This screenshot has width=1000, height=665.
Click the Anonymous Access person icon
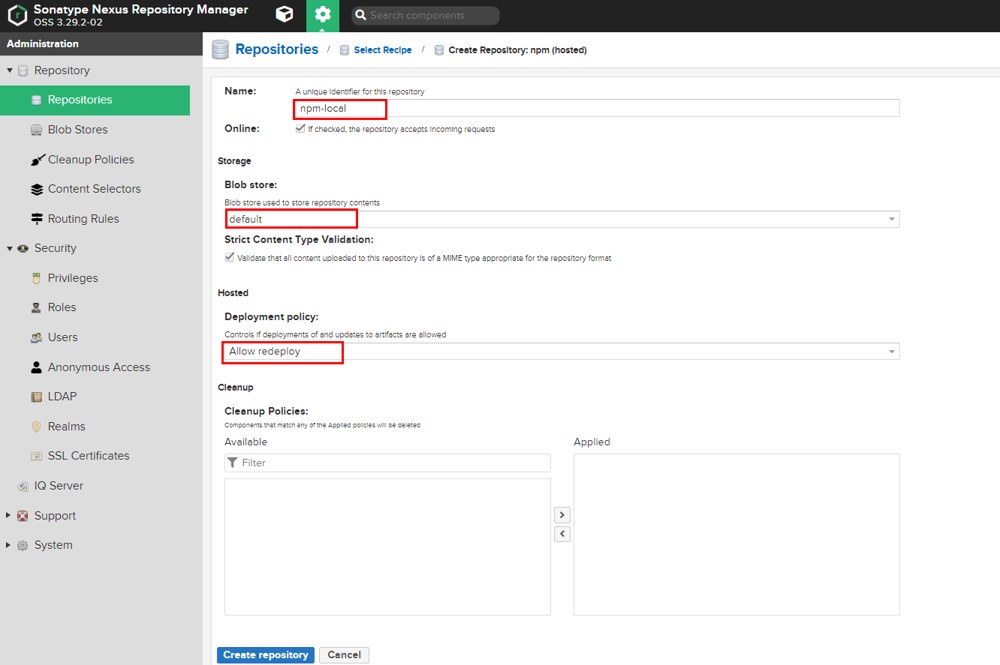coord(36,367)
